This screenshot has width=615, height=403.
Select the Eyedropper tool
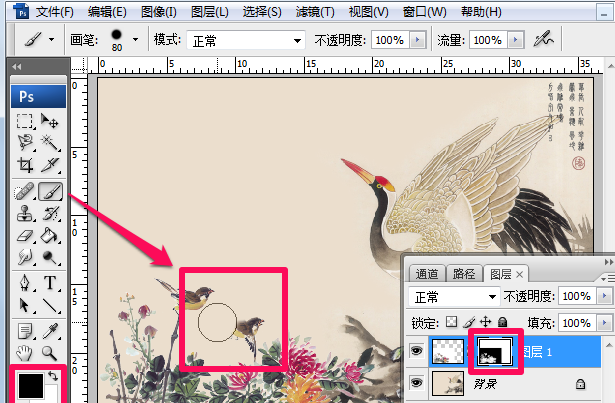50,331
